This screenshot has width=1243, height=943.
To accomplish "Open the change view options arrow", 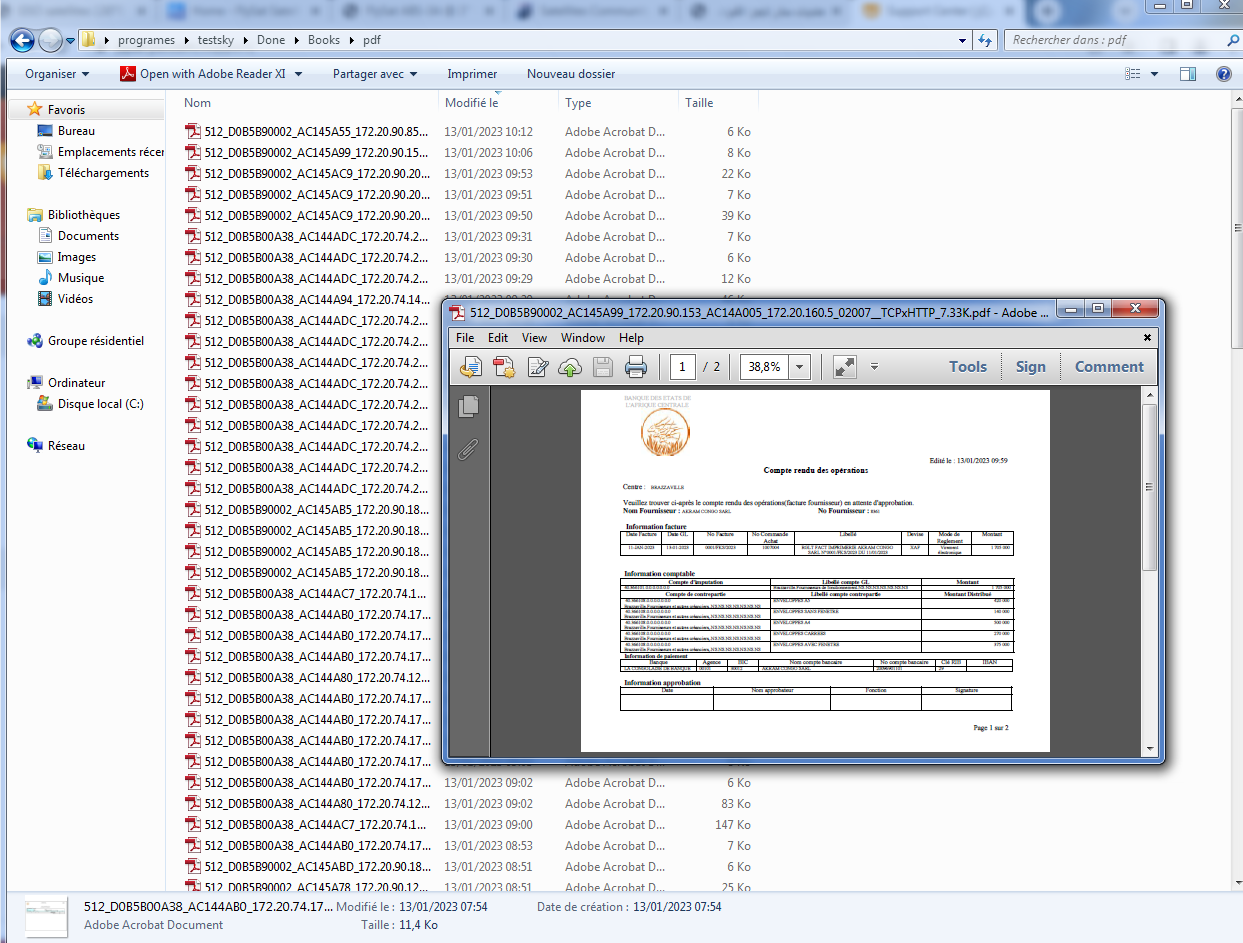I will point(1155,74).
